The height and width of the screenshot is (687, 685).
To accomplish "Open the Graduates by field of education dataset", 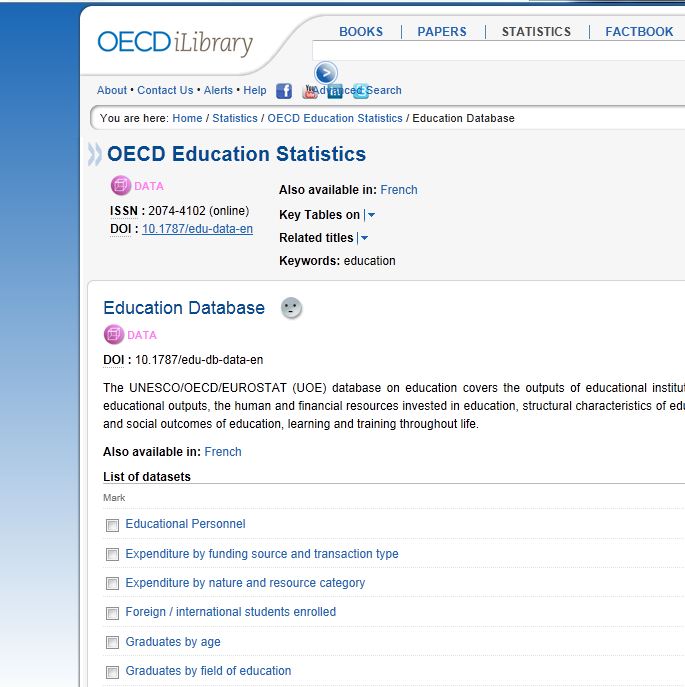I will 208,671.
